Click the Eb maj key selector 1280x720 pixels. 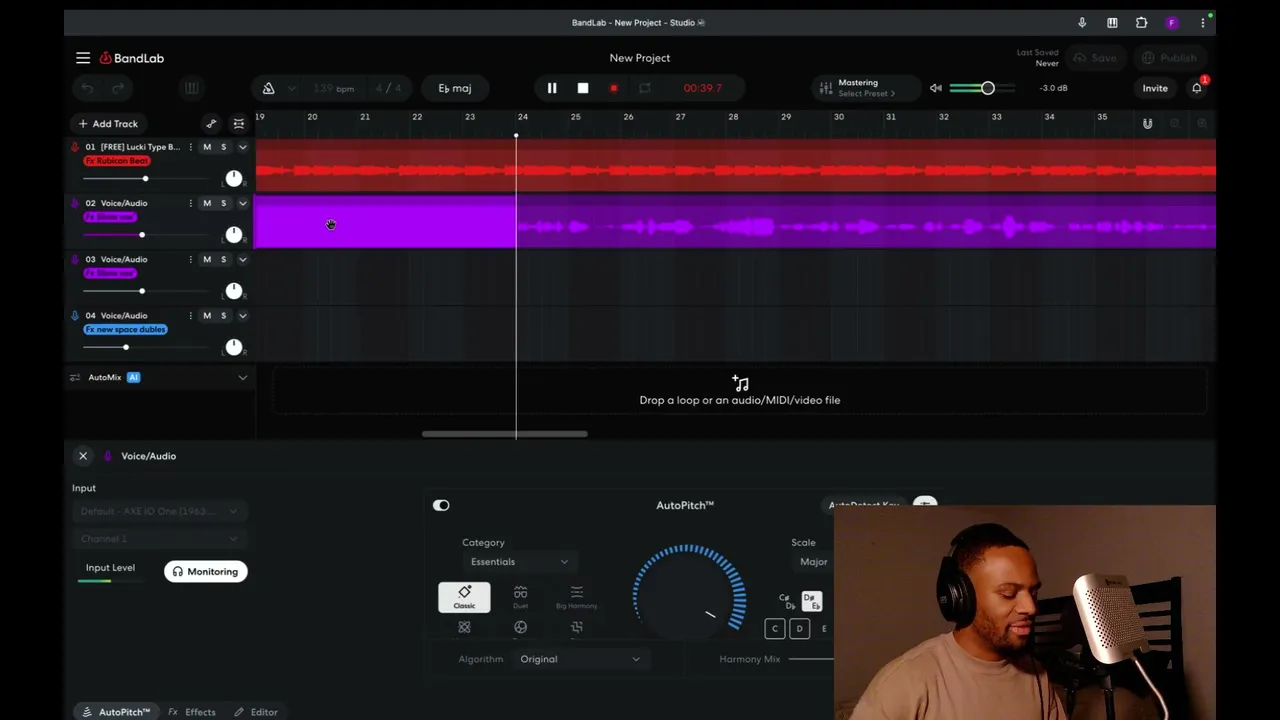455,88
